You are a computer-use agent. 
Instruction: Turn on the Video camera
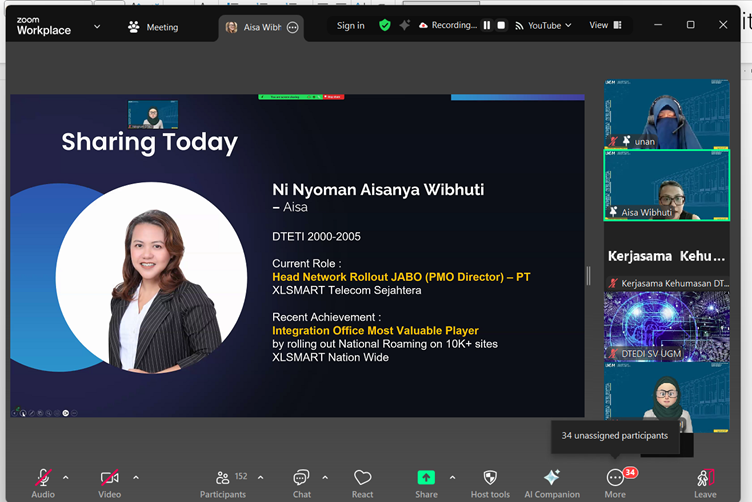[109, 479]
